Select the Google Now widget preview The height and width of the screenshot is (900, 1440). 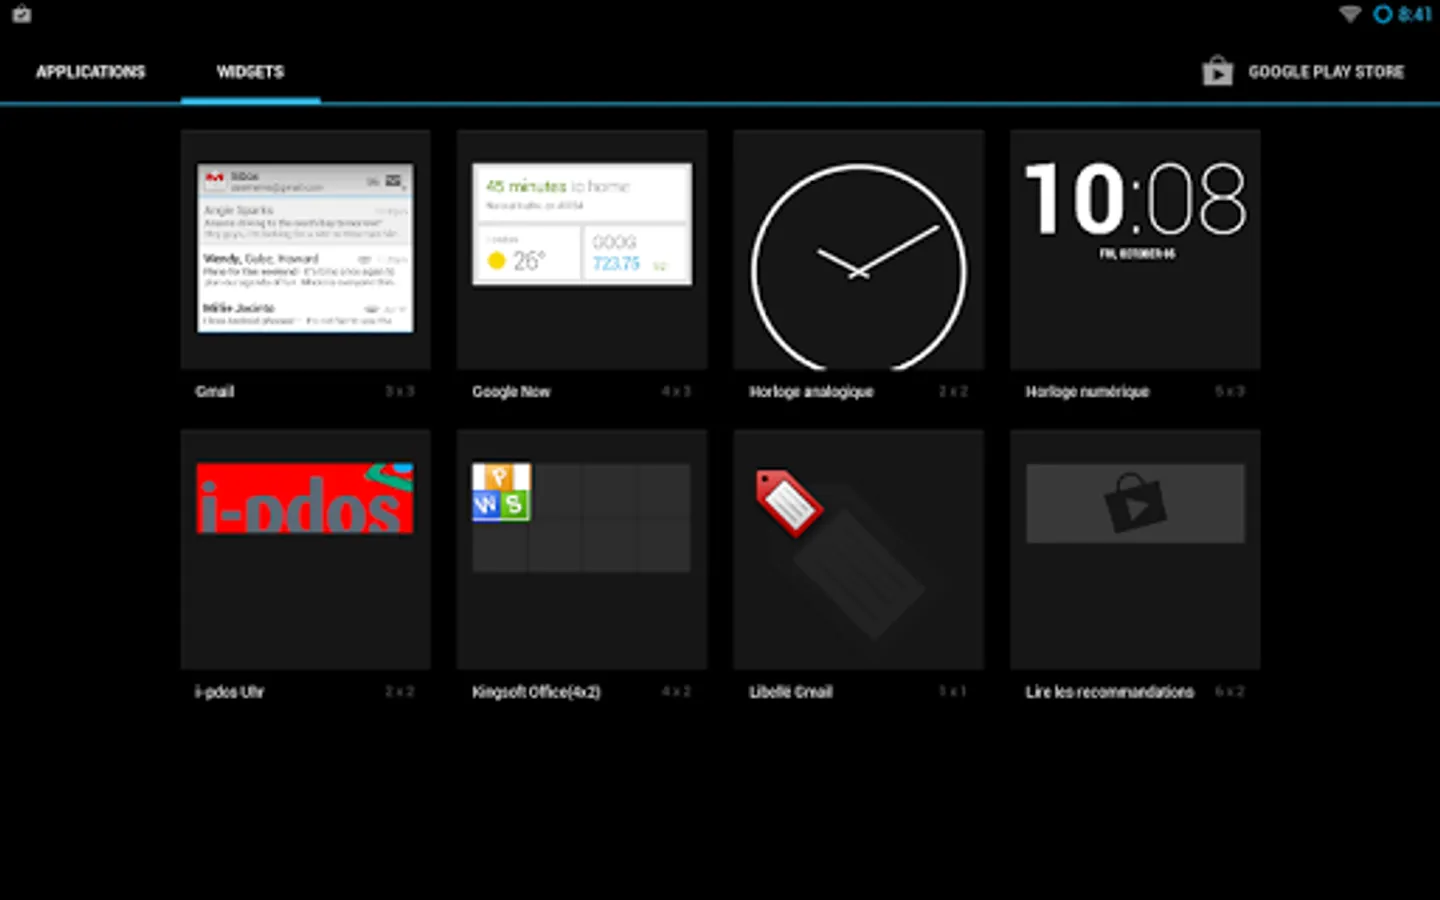(x=582, y=224)
